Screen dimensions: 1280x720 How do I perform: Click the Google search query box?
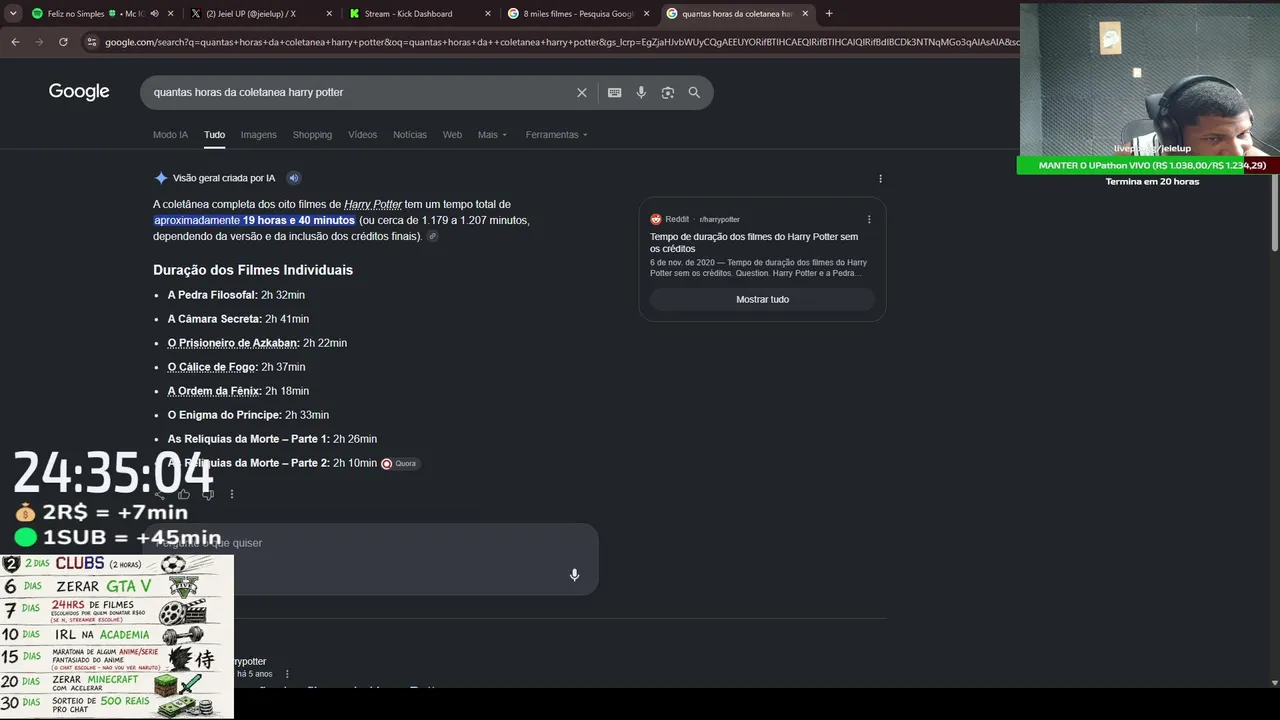pyautogui.click(x=360, y=92)
